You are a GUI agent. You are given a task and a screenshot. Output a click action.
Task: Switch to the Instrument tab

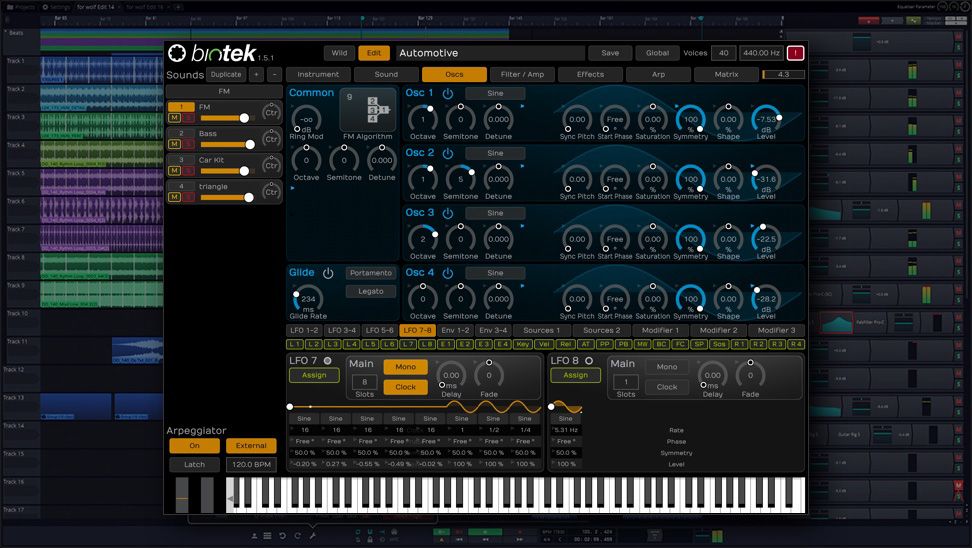(x=318, y=74)
